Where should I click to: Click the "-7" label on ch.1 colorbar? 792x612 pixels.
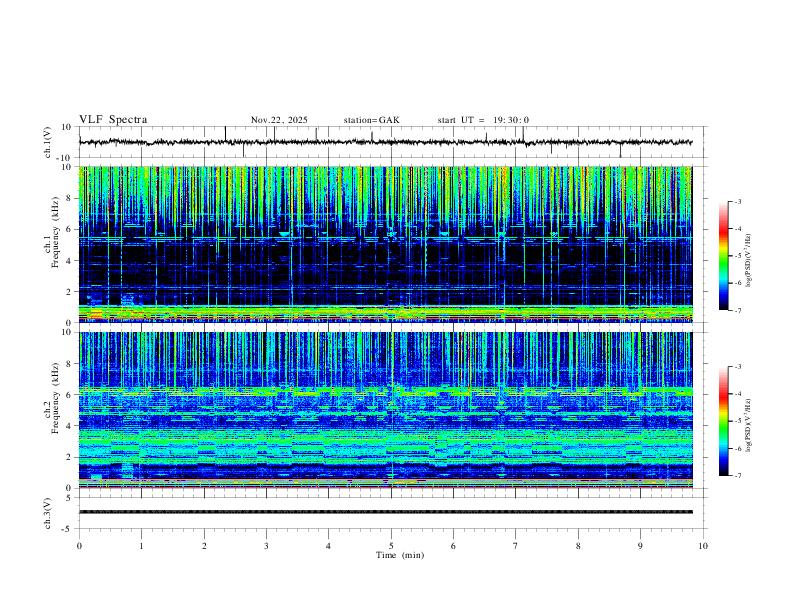tap(737, 311)
